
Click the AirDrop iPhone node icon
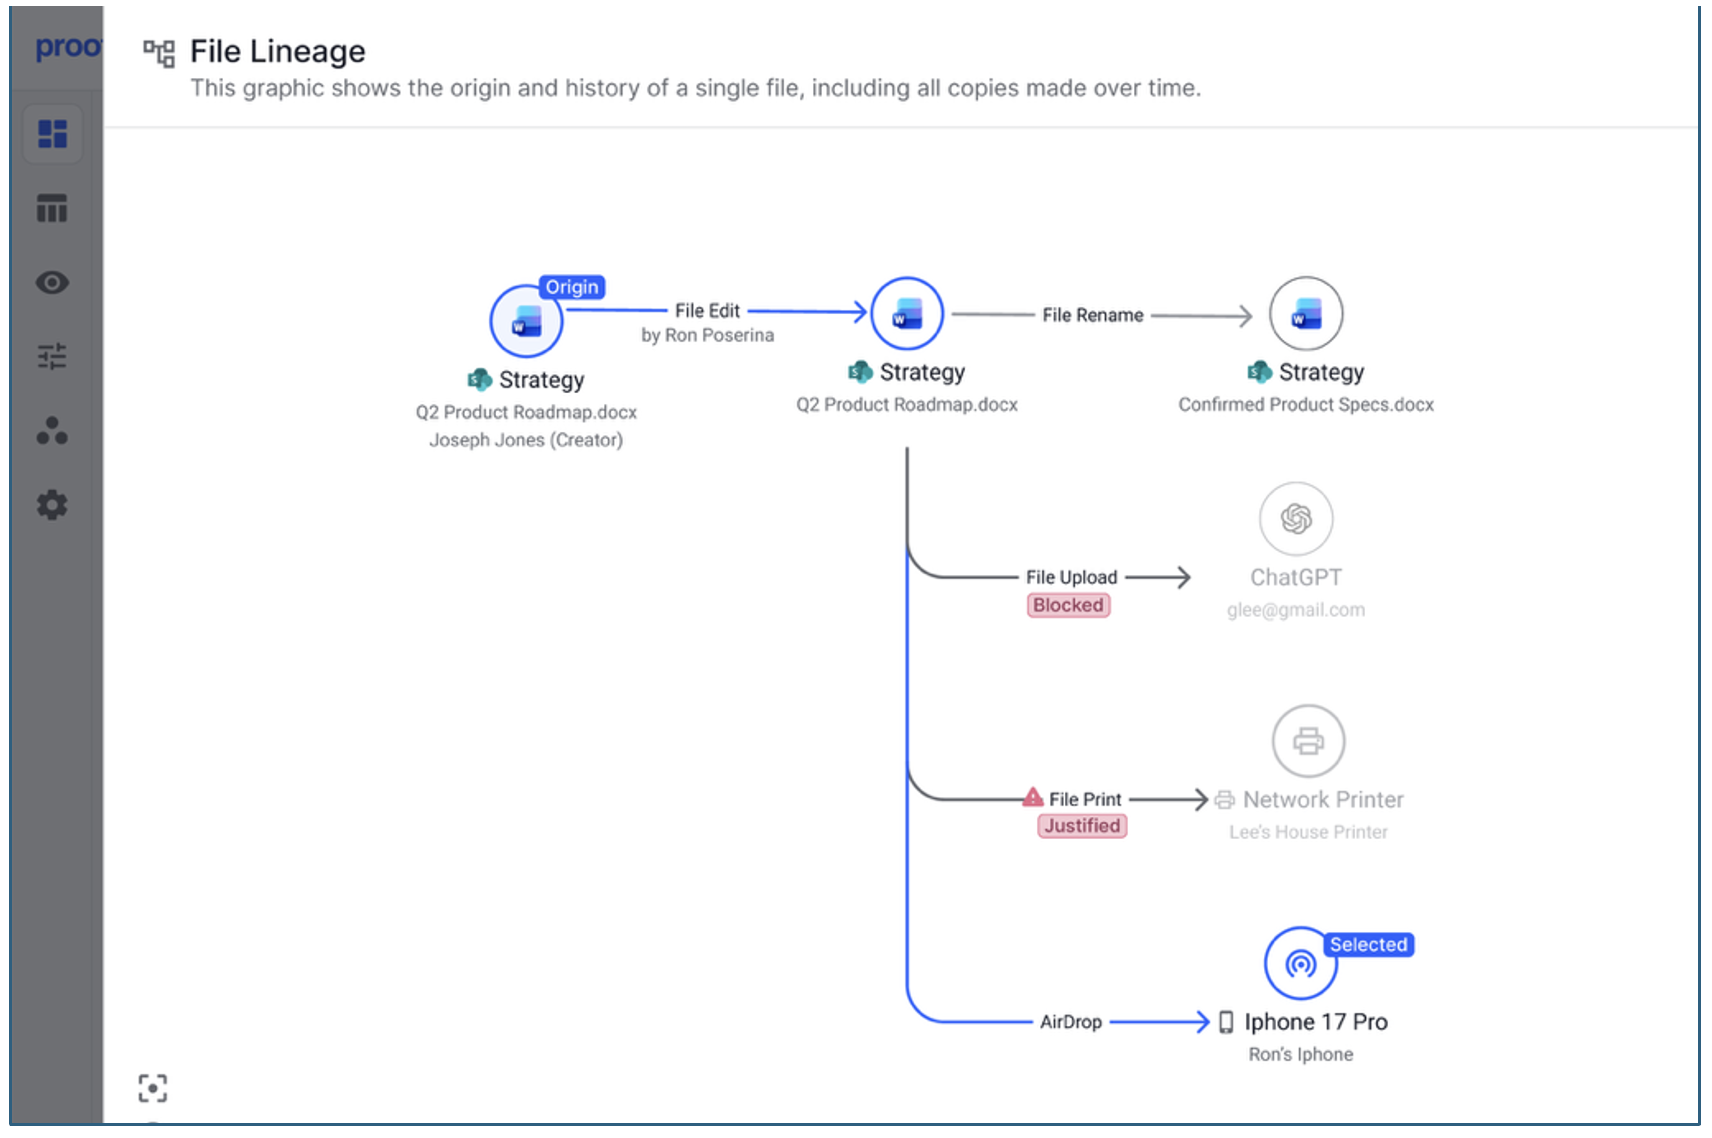[x=1300, y=964]
